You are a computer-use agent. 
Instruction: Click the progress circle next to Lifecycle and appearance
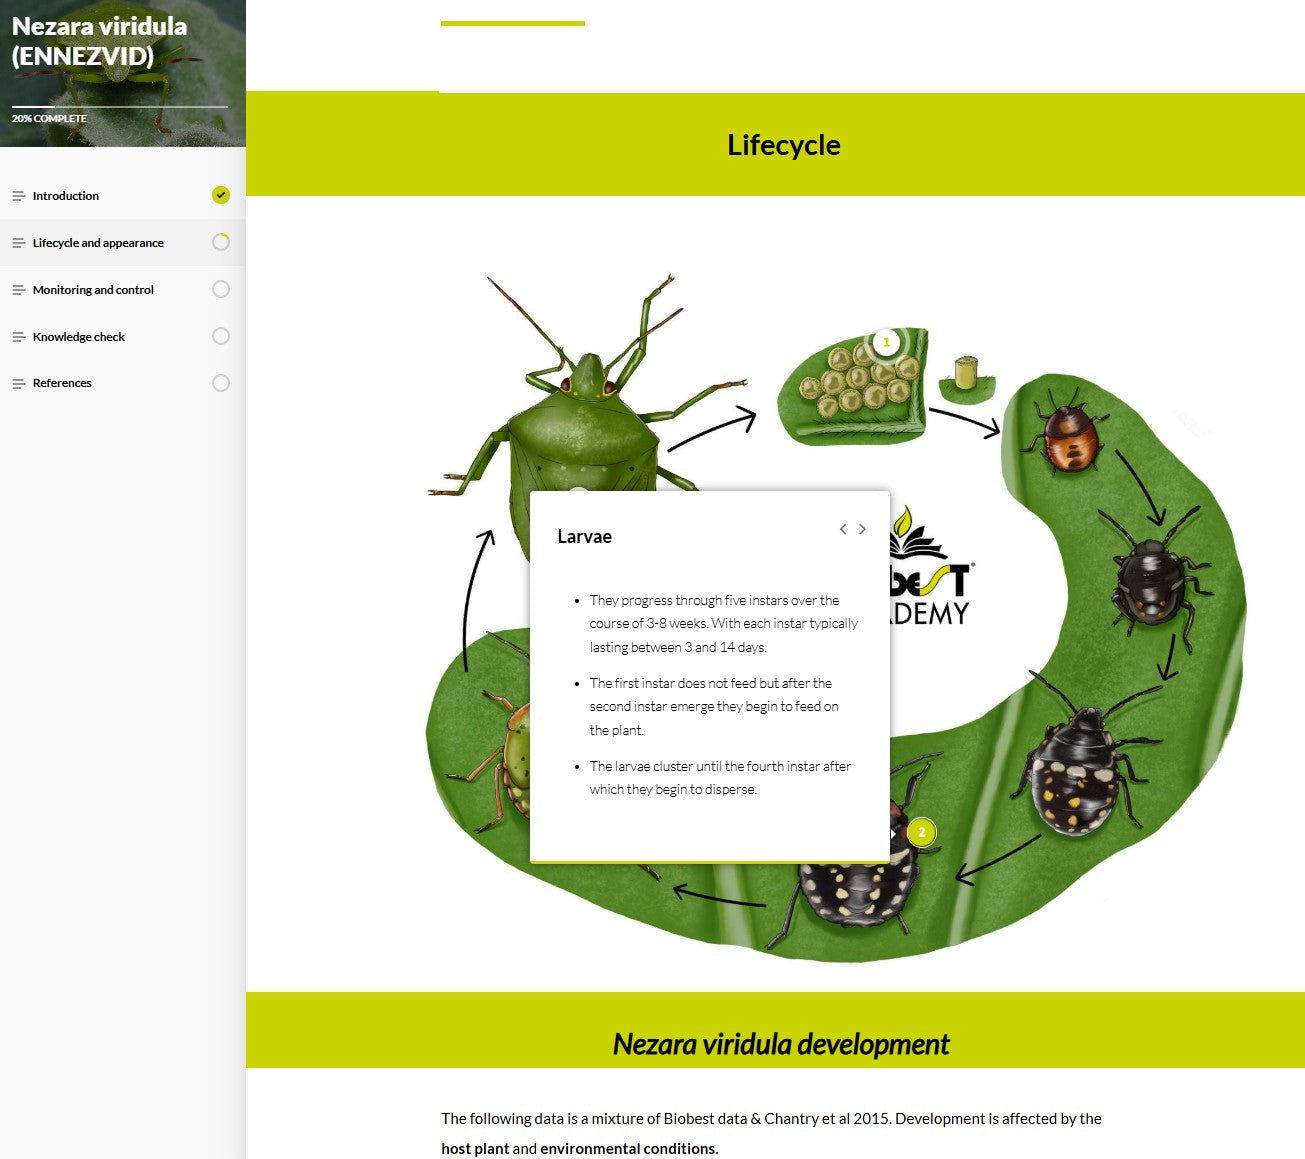[x=221, y=242]
